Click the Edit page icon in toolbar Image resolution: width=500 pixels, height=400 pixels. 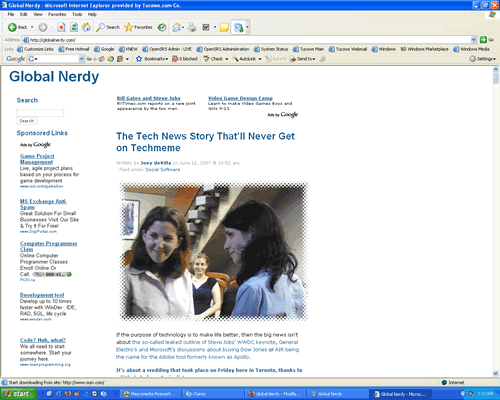point(206,27)
